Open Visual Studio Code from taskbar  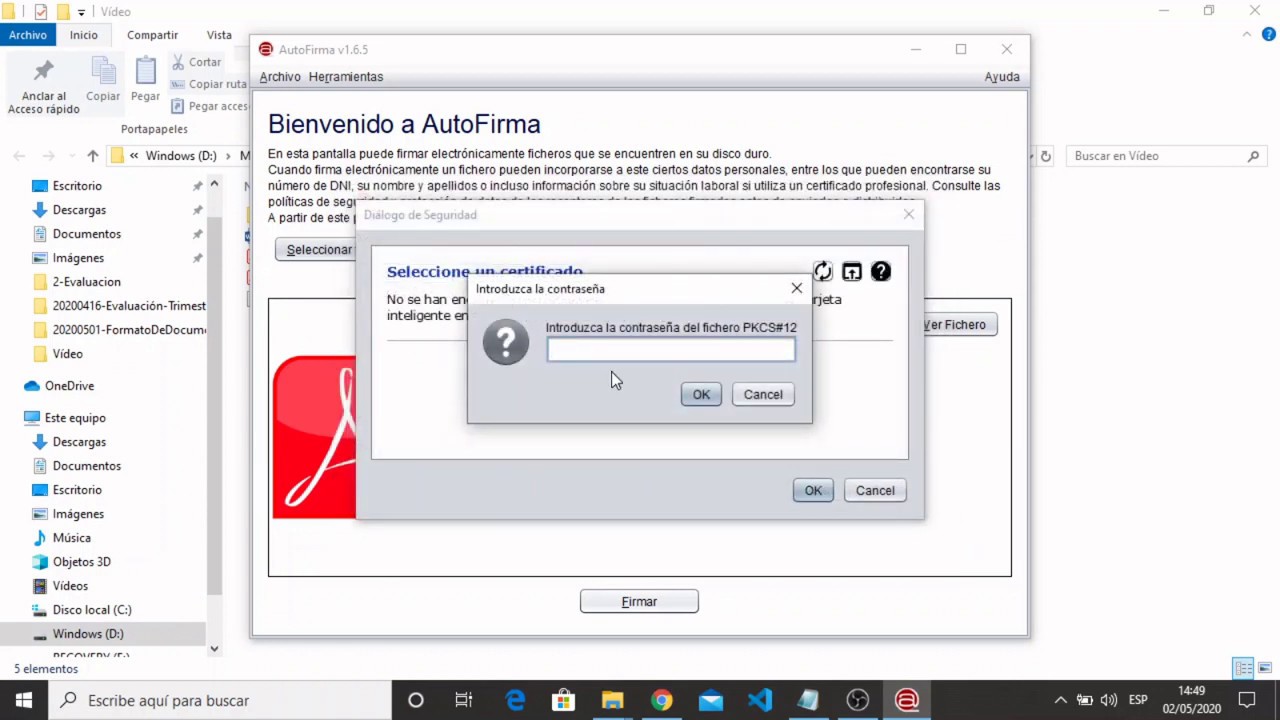click(x=760, y=700)
